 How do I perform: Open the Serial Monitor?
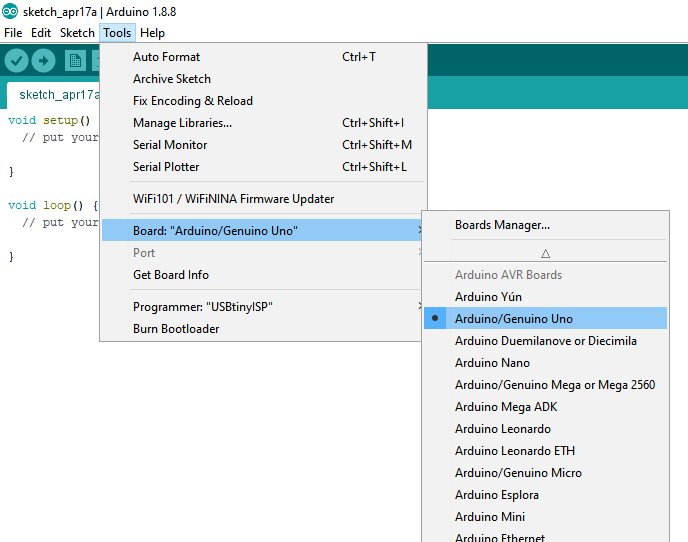click(x=263, y=144)
